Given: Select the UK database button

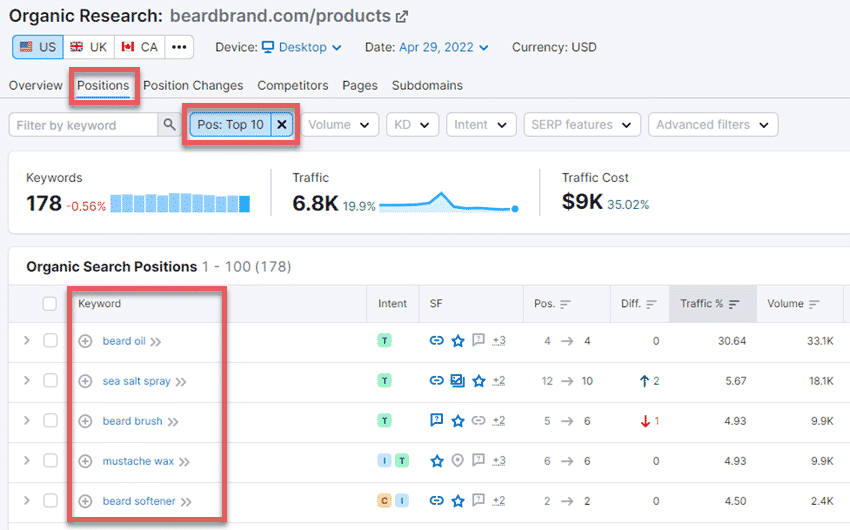Looking at the screenshot, I should (88, 47).
